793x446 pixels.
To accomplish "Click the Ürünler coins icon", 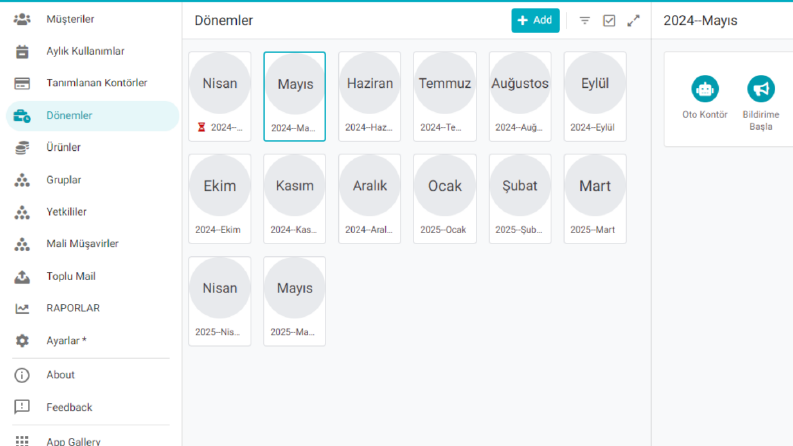I will pyautogui.click(x=22, y=148).
